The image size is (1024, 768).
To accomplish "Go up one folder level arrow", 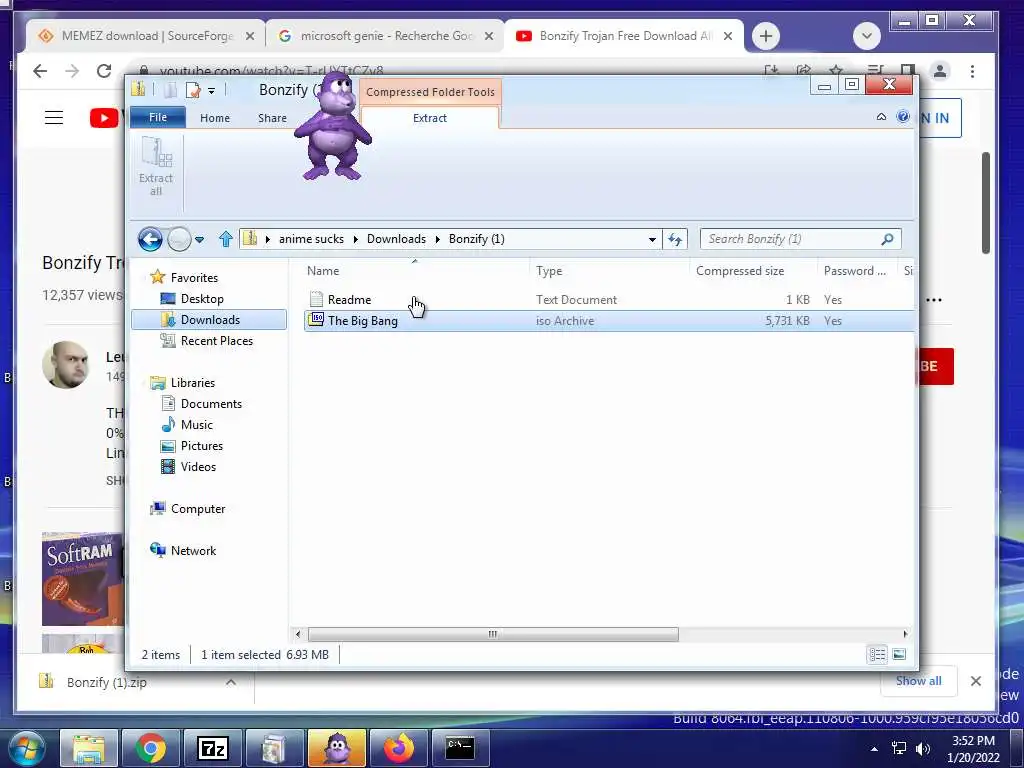I will [225, 240].
